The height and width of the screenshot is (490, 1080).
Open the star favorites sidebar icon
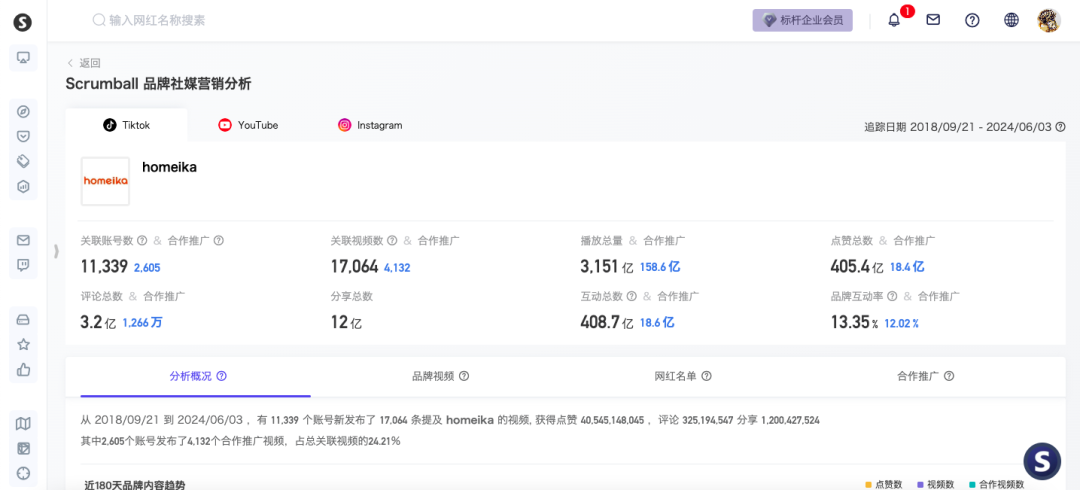tap(23, 345)
